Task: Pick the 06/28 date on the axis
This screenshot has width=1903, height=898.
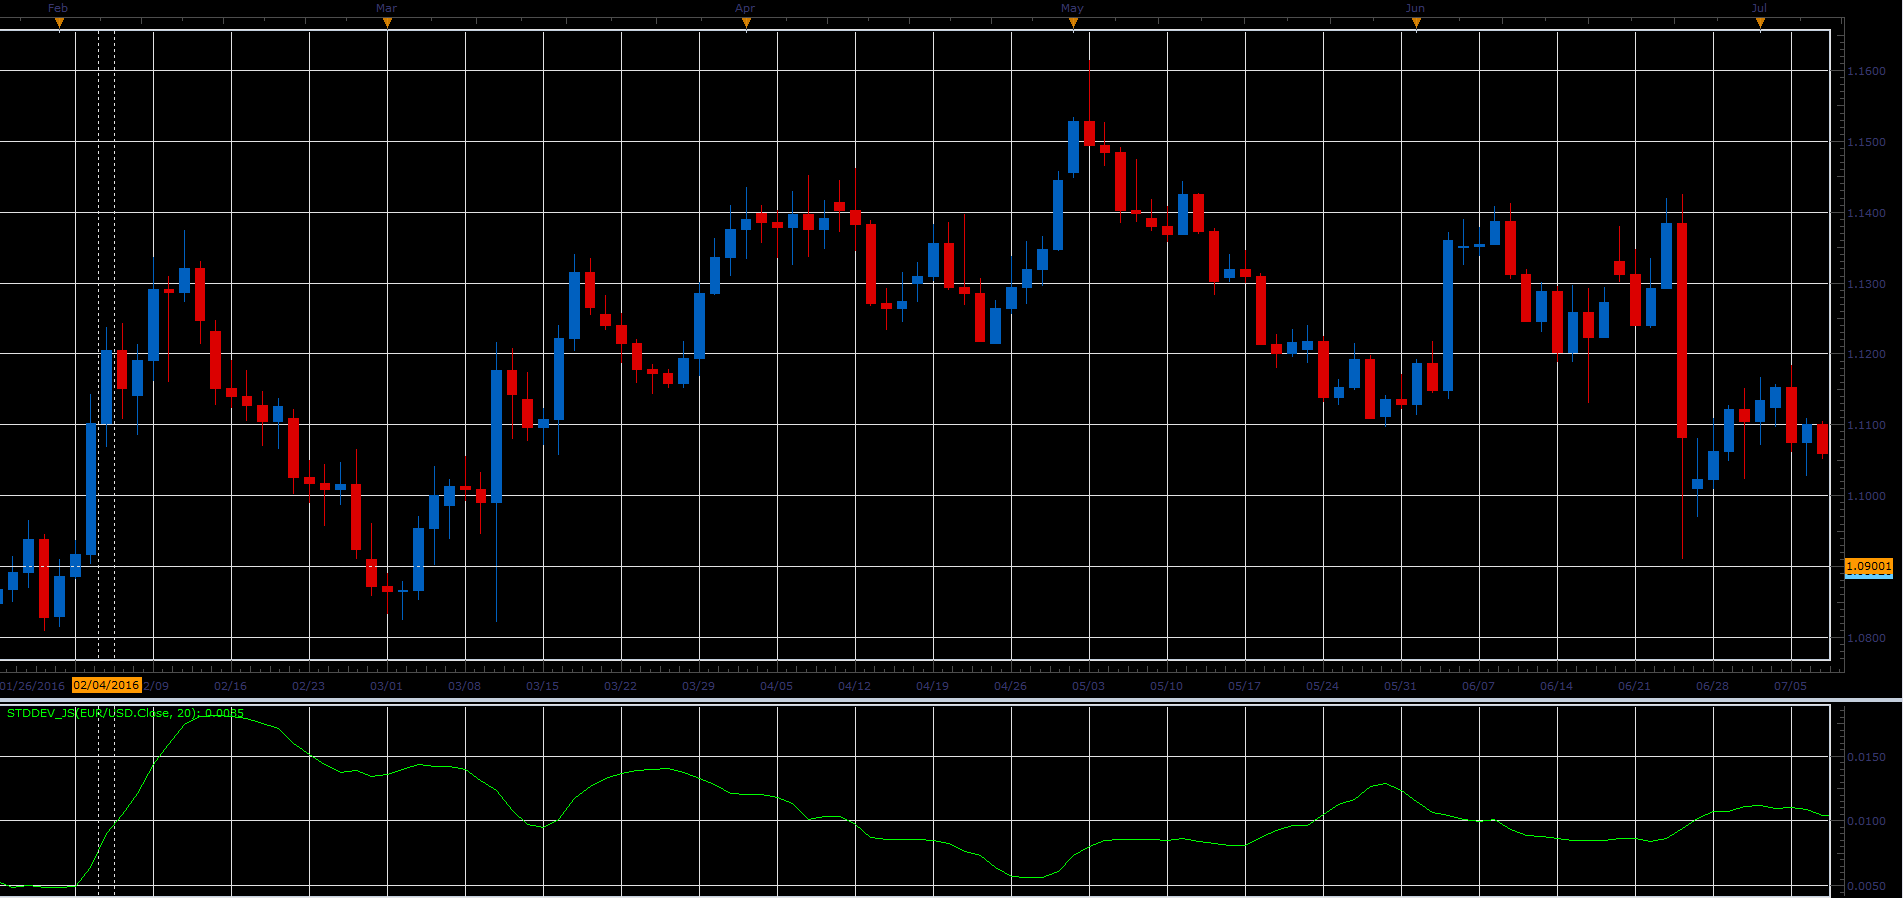Action: click(x=1712, y=686)
